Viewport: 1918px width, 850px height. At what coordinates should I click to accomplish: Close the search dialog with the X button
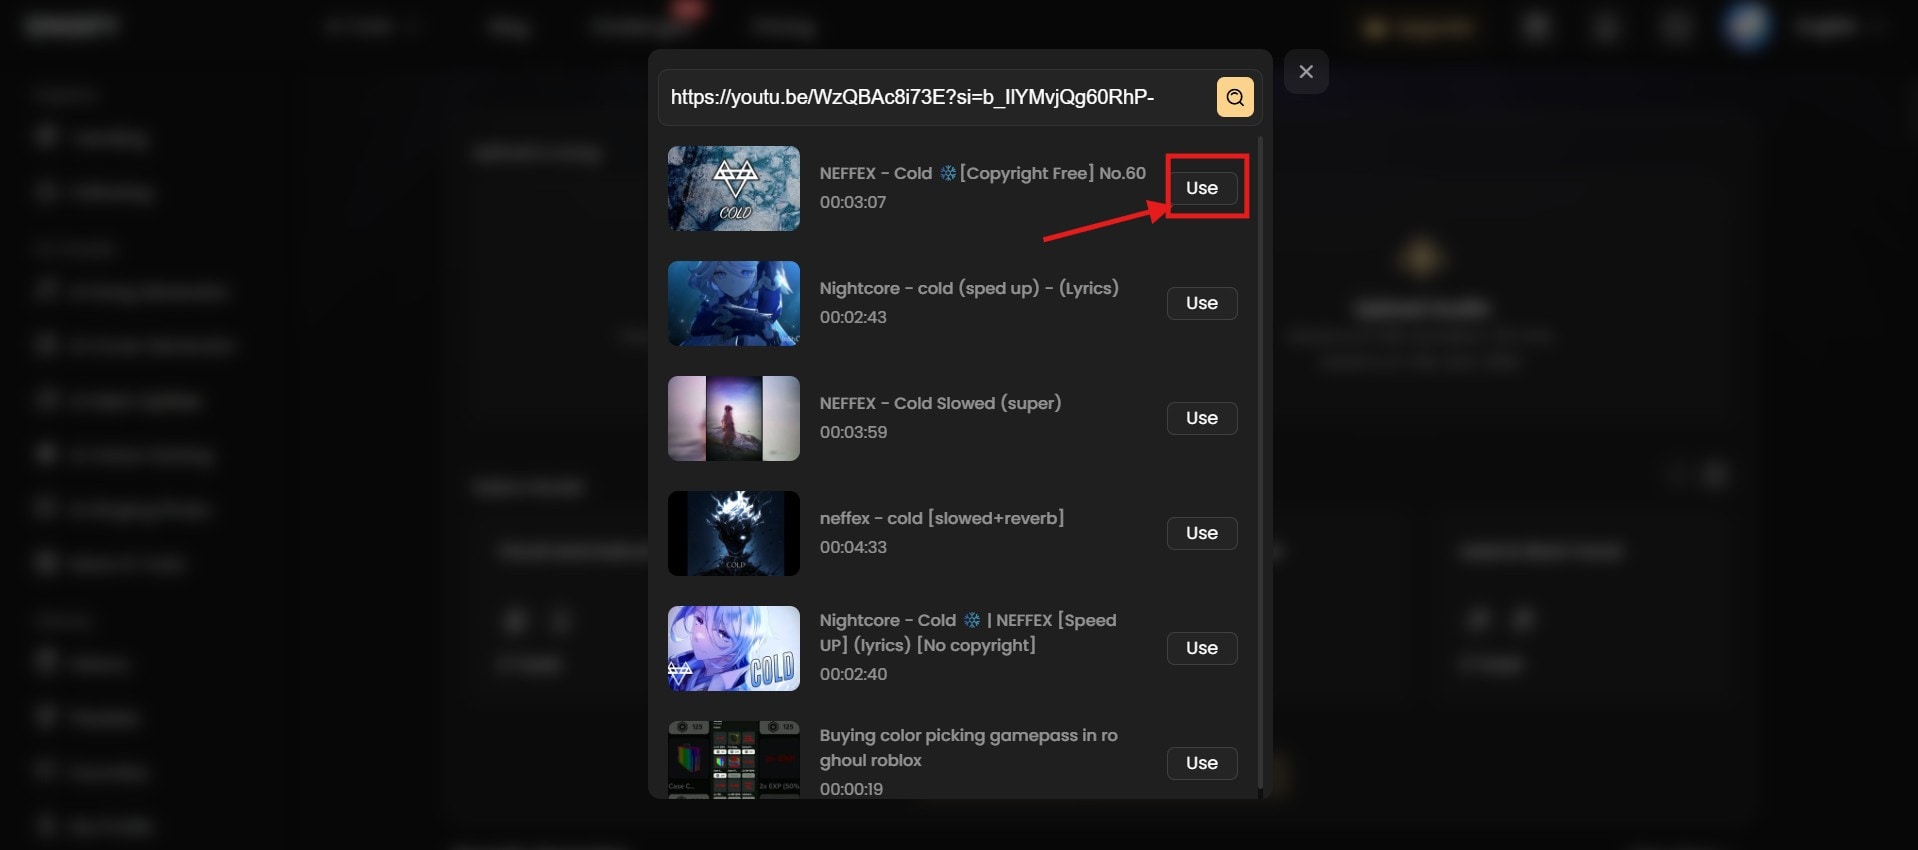coord(1306,72)
